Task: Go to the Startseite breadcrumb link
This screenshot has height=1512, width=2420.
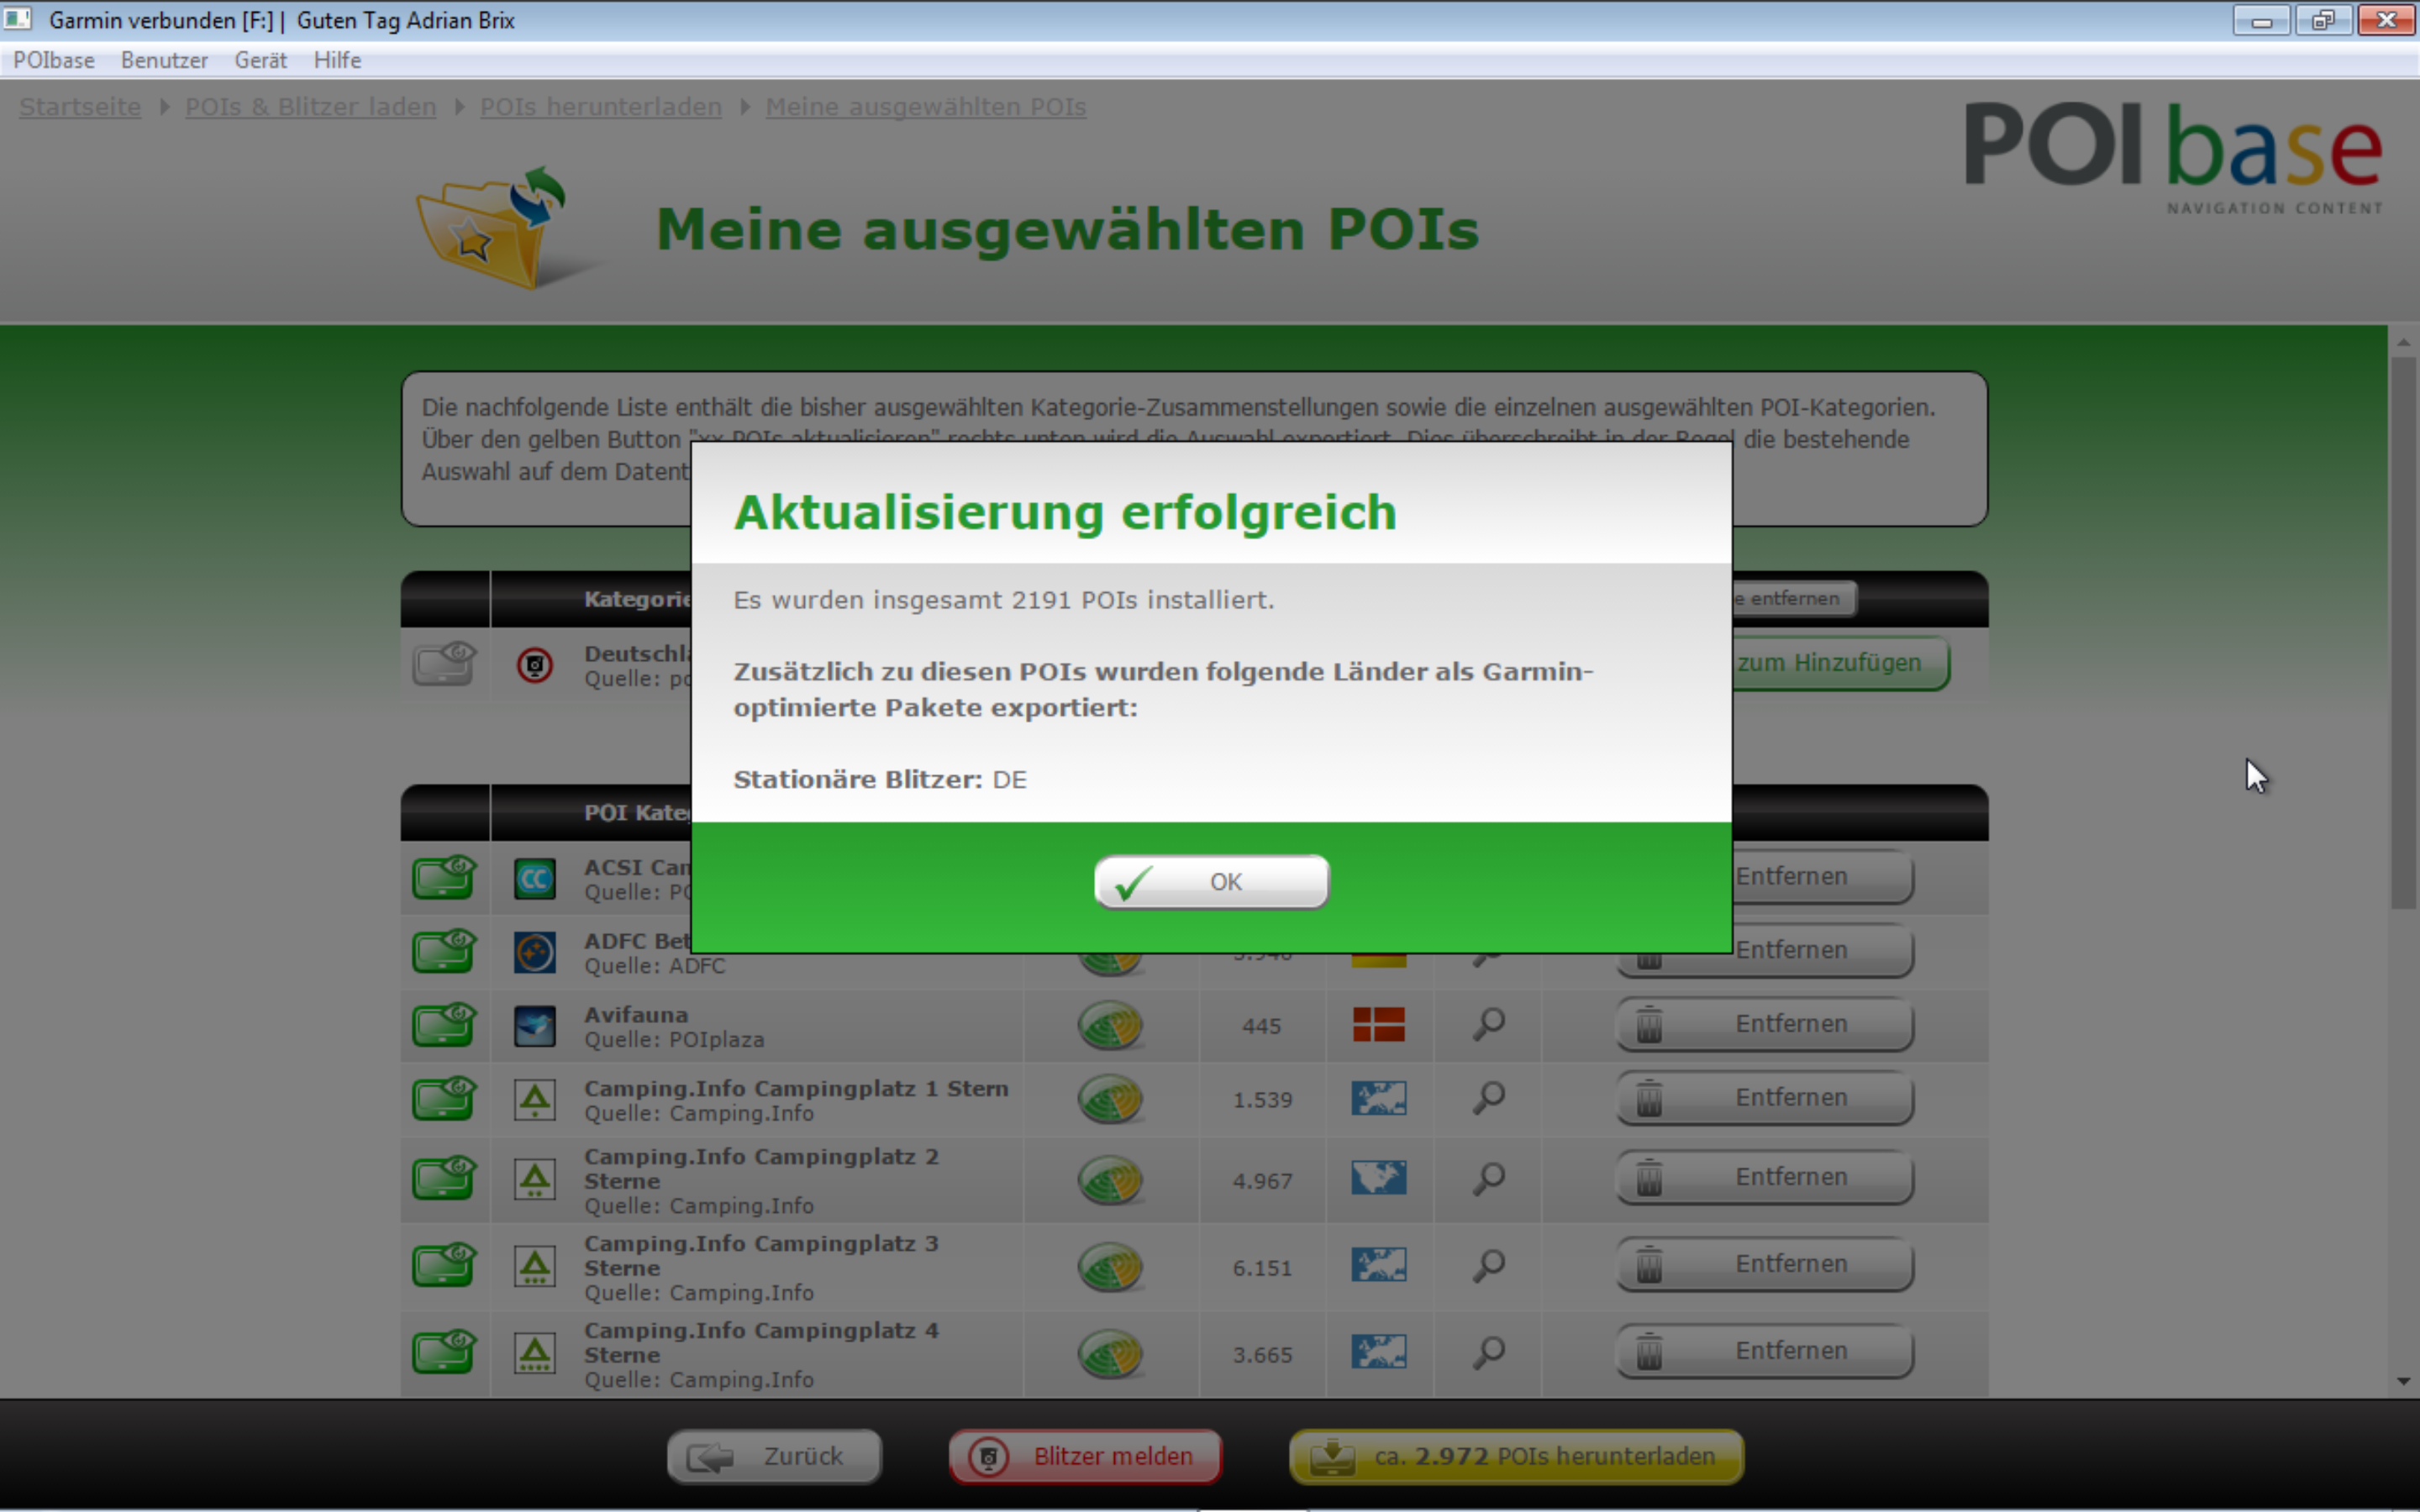Action: [x=80, y=107]
